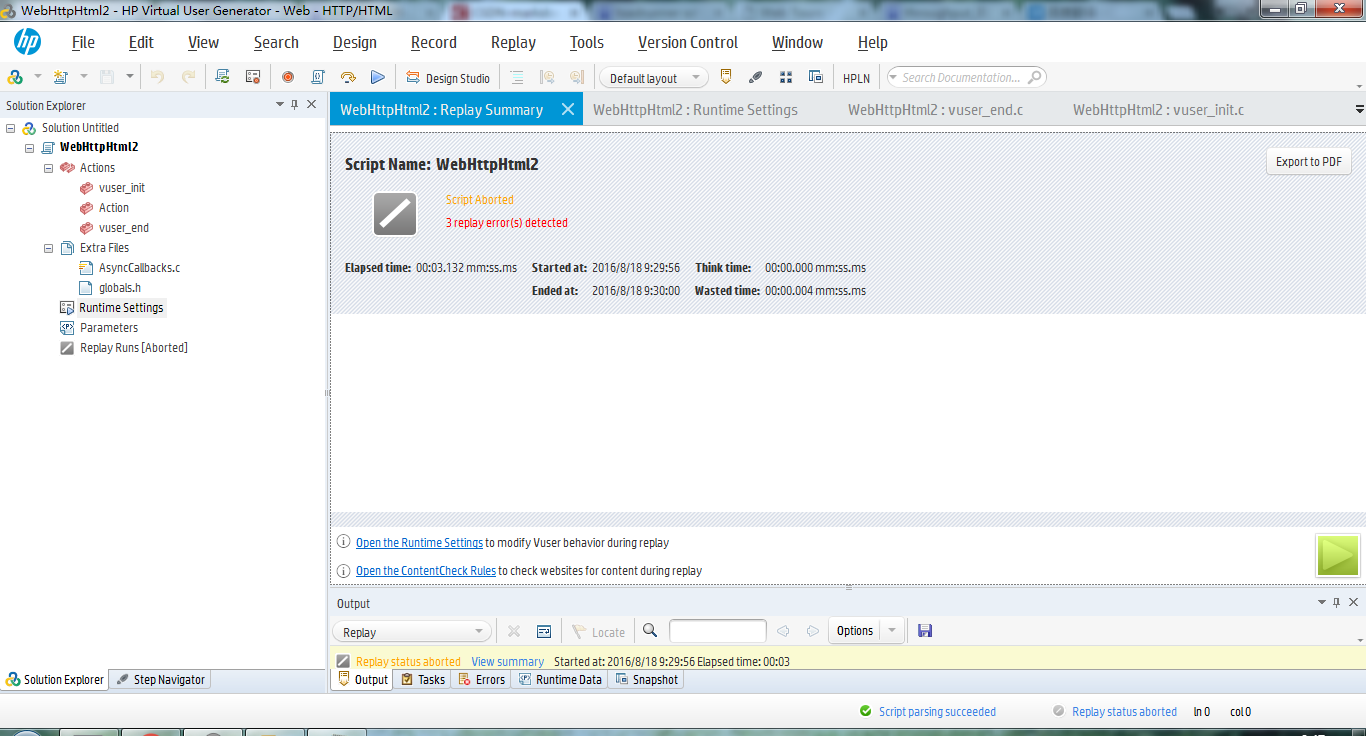Pin the Solution Explorer panel
1366x736 pixels.
tap(294, 104)
